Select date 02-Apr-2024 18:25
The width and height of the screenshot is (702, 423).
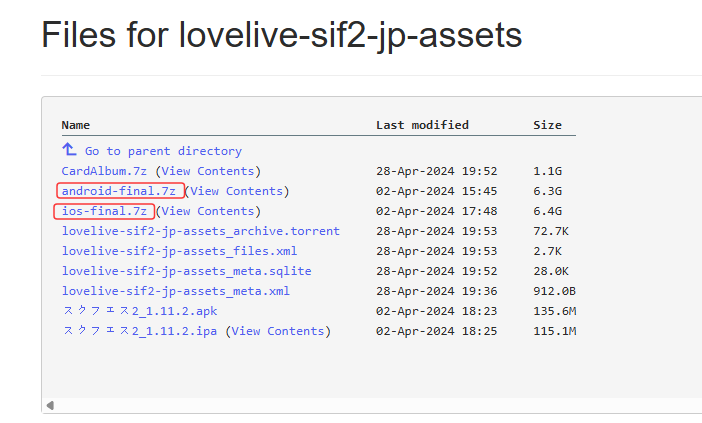437,331
